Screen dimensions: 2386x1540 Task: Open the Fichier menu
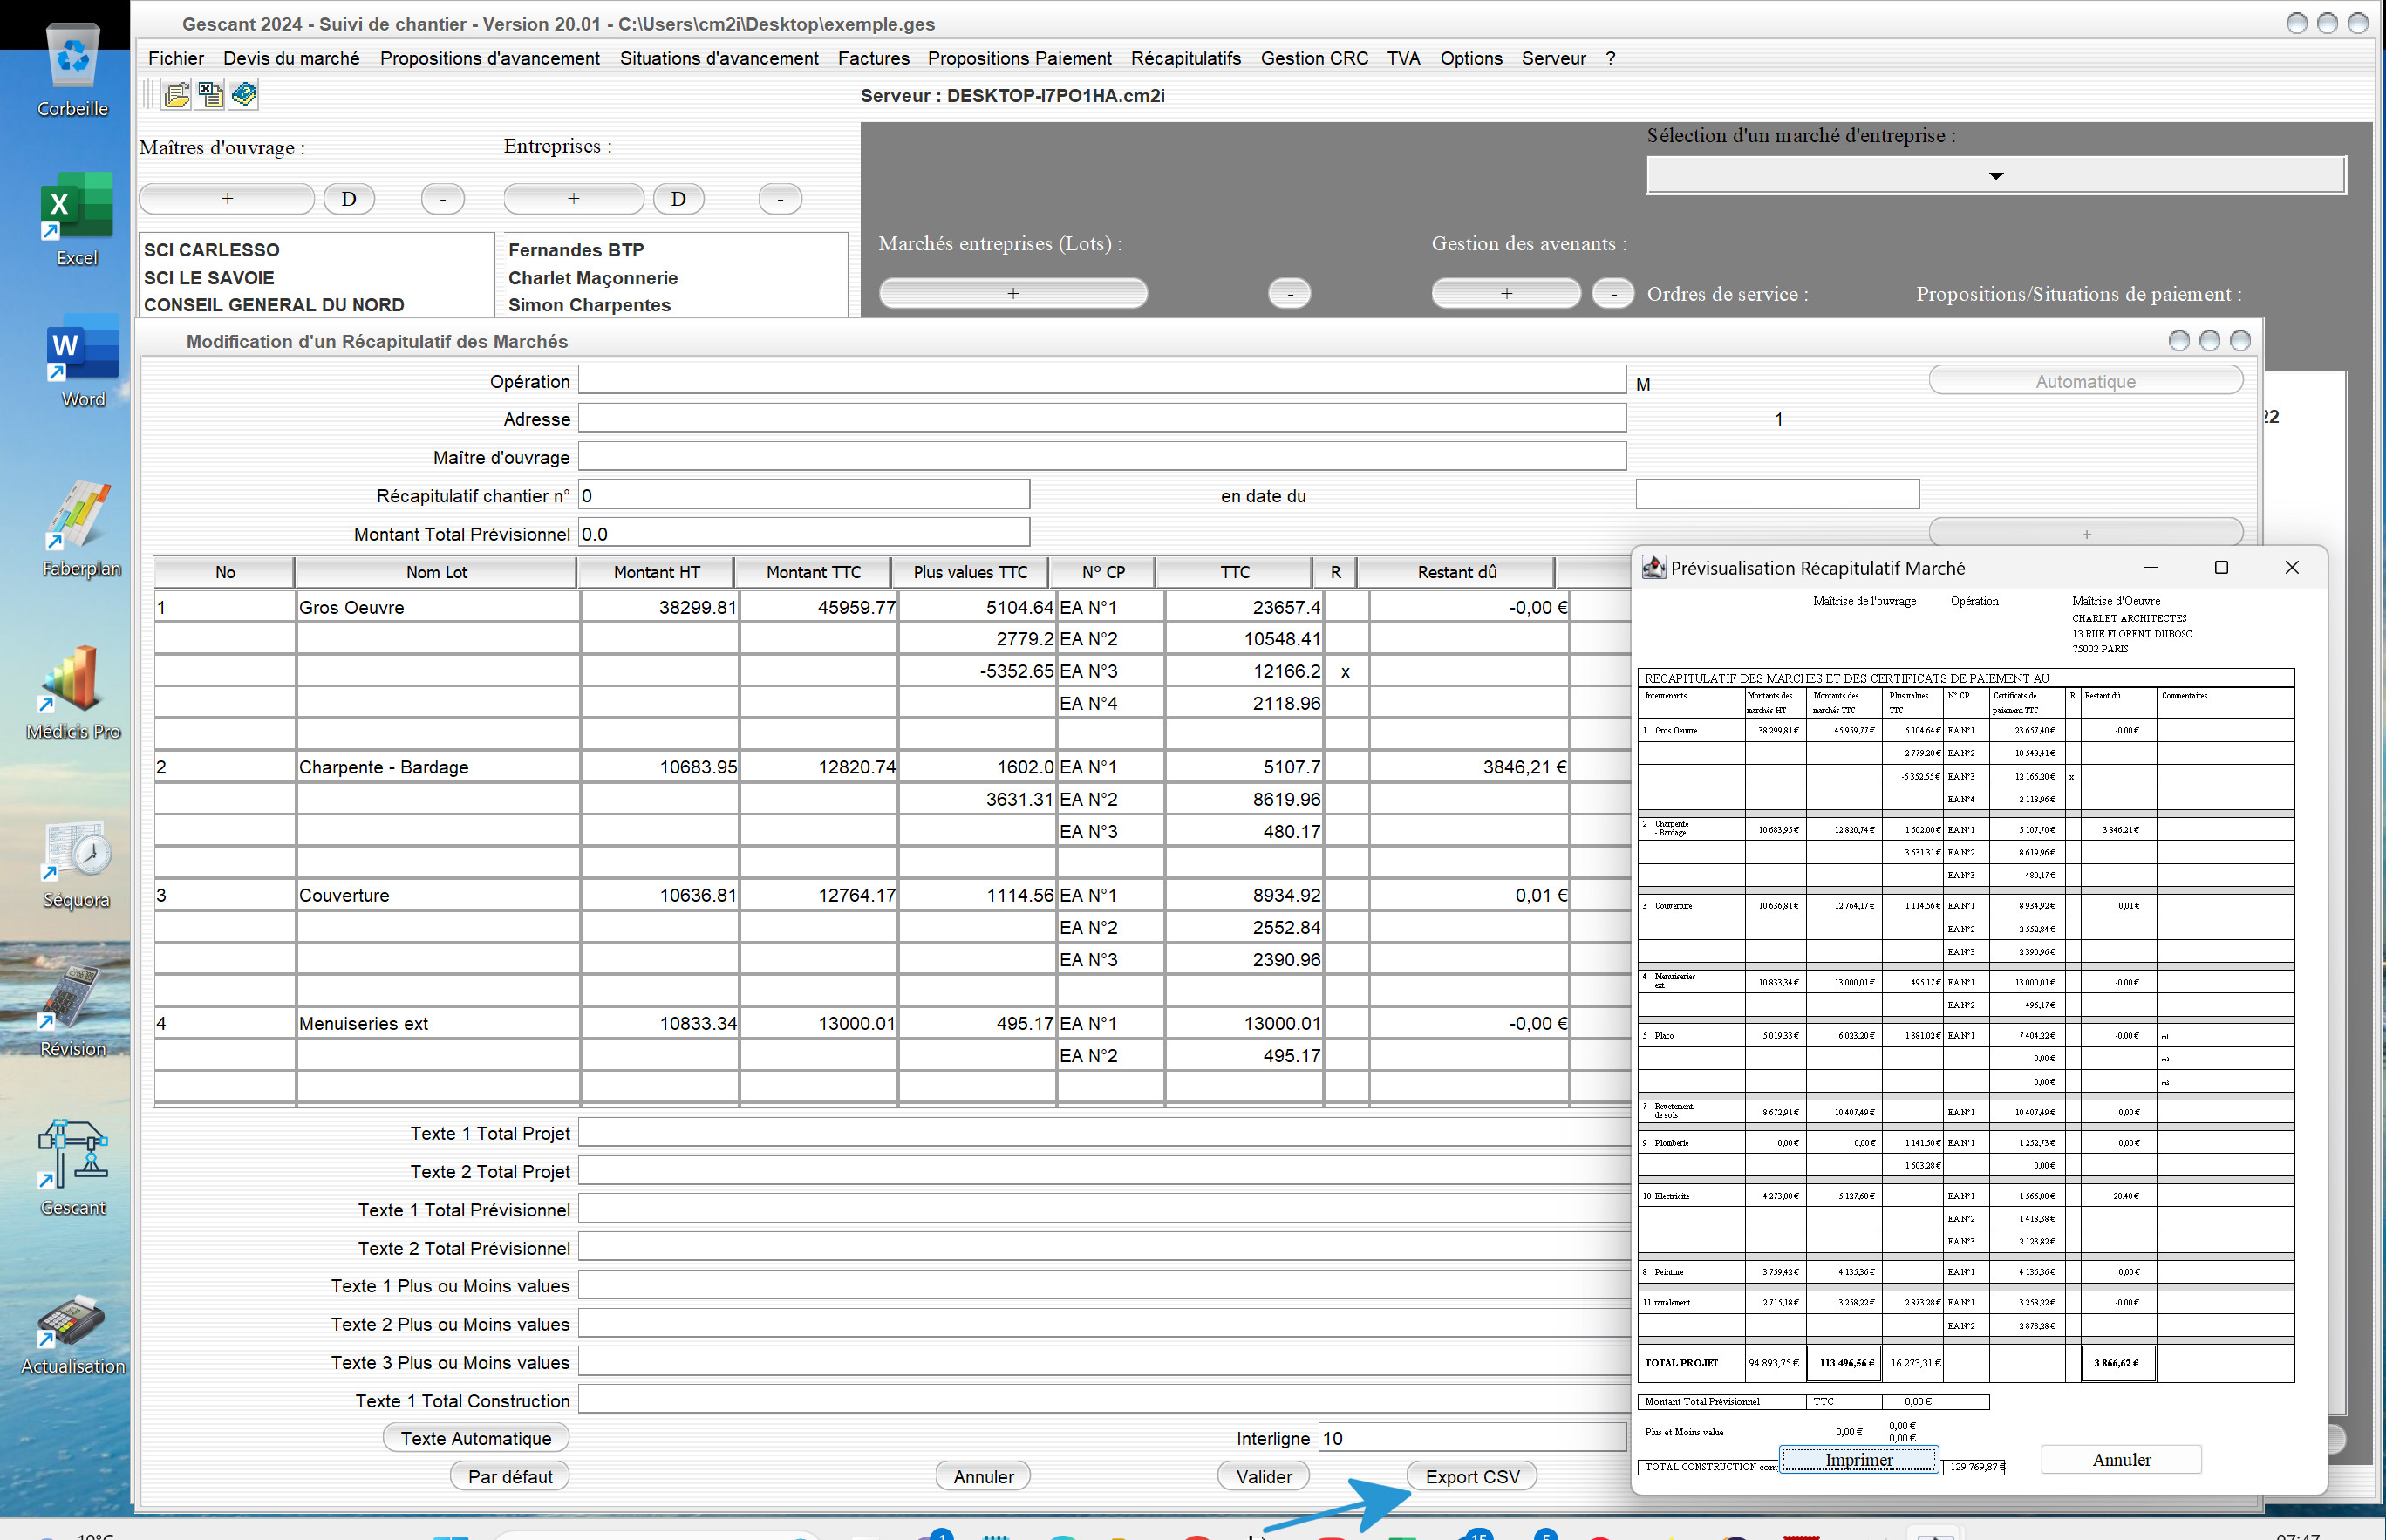pos(176,58)
